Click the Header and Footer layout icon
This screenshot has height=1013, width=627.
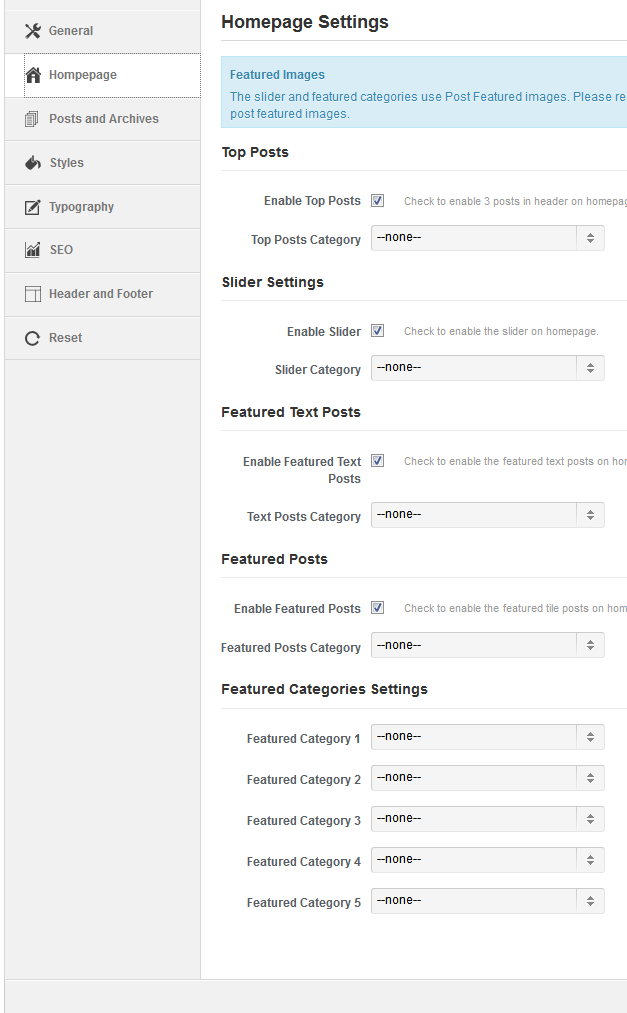click(x=33, y=294)
